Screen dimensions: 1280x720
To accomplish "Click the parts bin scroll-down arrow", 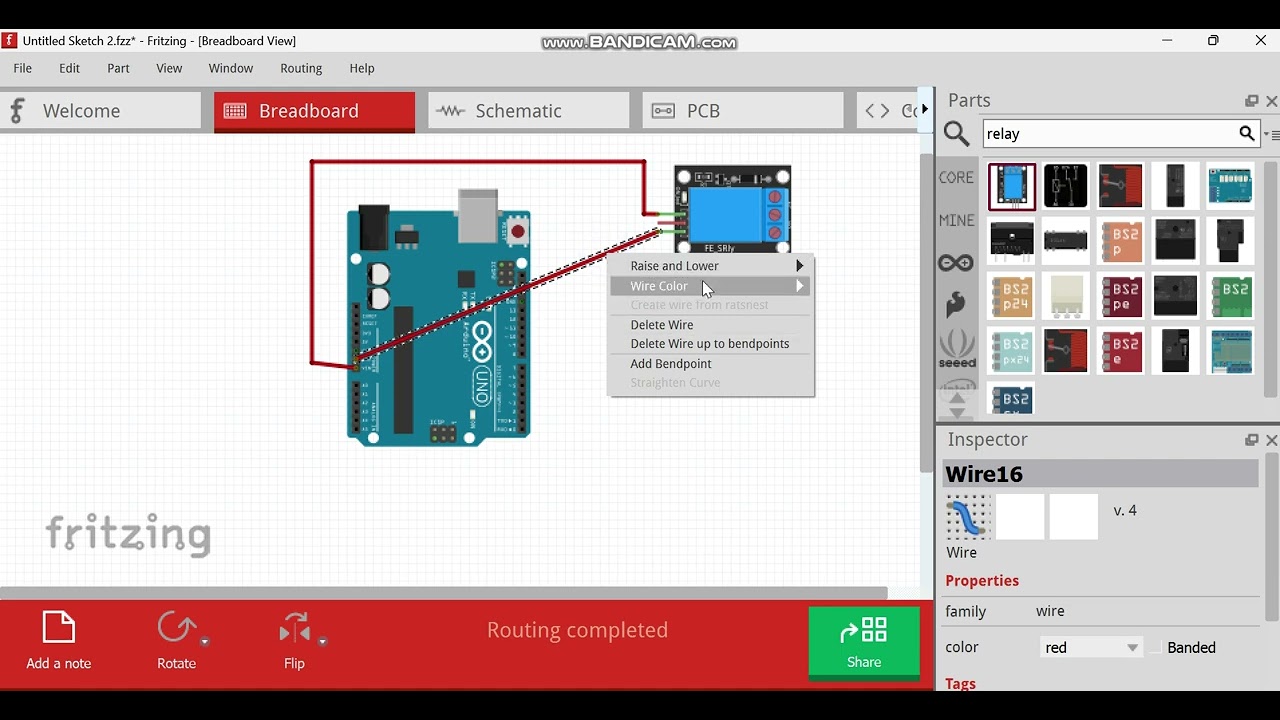I will coord(957,412).
